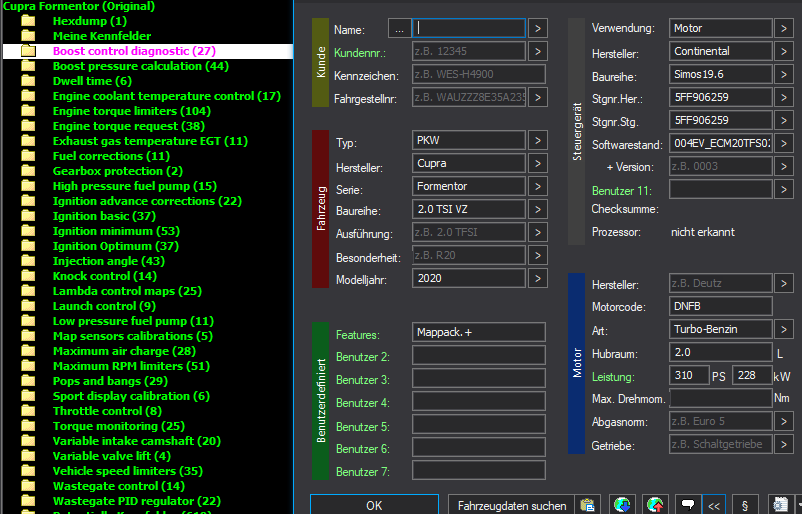
Task: Open arrow list for Typ (PKW)
Action: point(538,140)
